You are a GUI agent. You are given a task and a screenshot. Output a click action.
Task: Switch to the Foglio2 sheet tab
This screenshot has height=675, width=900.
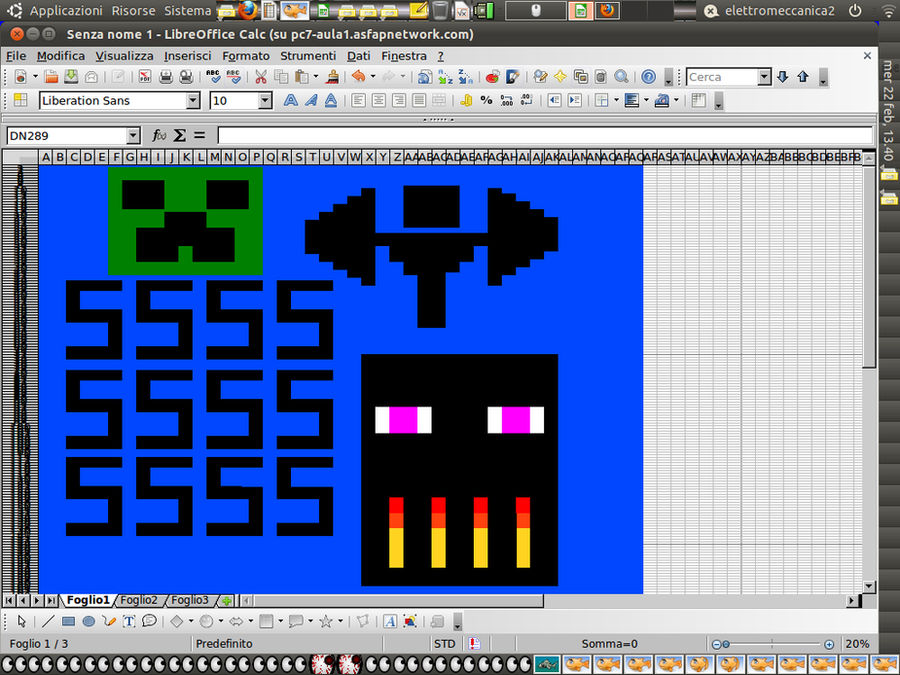point(139,600)
